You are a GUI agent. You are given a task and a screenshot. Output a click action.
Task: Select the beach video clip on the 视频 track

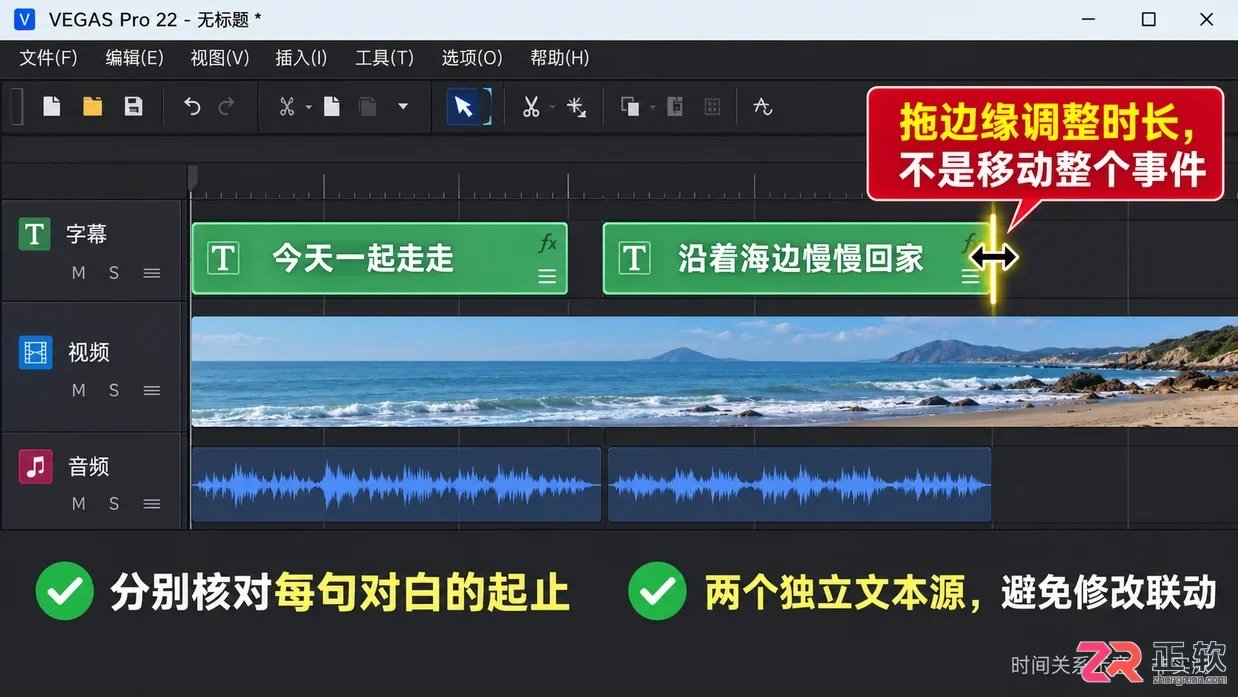[x=714, y=372]
